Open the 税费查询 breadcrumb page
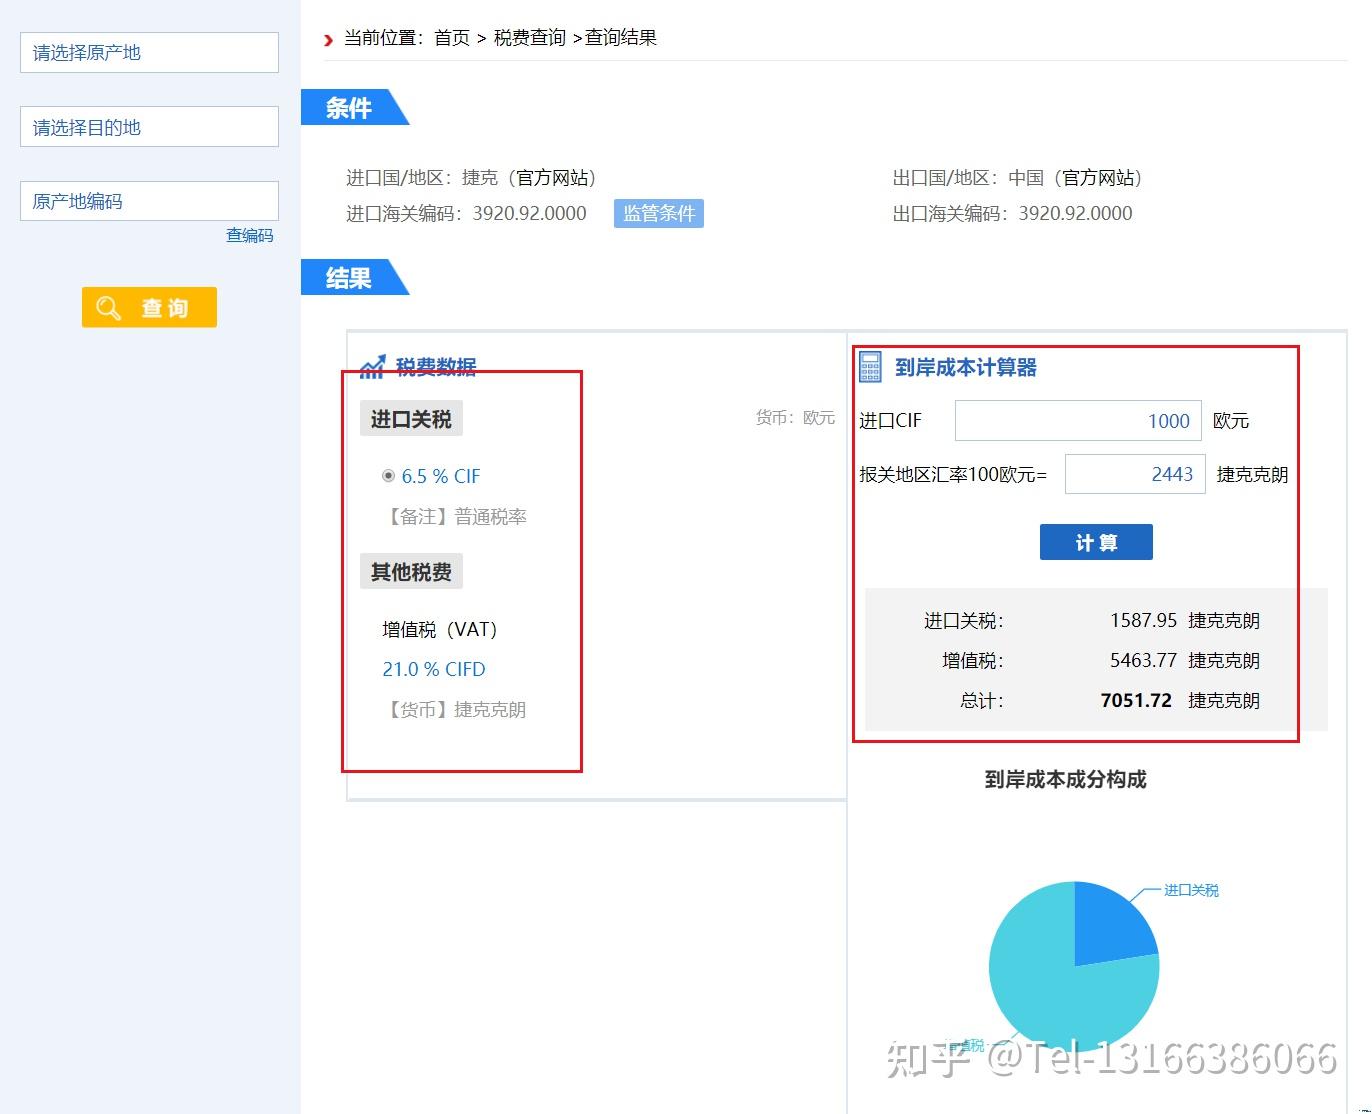1372x1114 pixels. click(531, 38)
